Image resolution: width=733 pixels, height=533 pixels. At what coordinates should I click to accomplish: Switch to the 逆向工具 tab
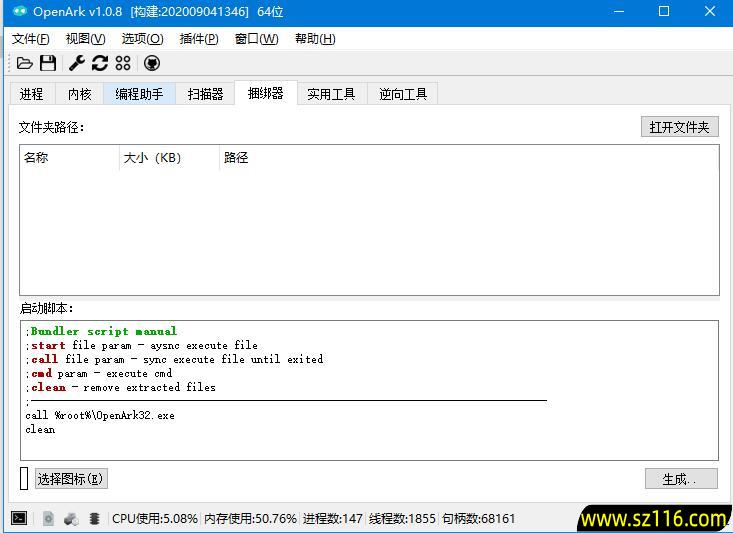coord(403,94)
